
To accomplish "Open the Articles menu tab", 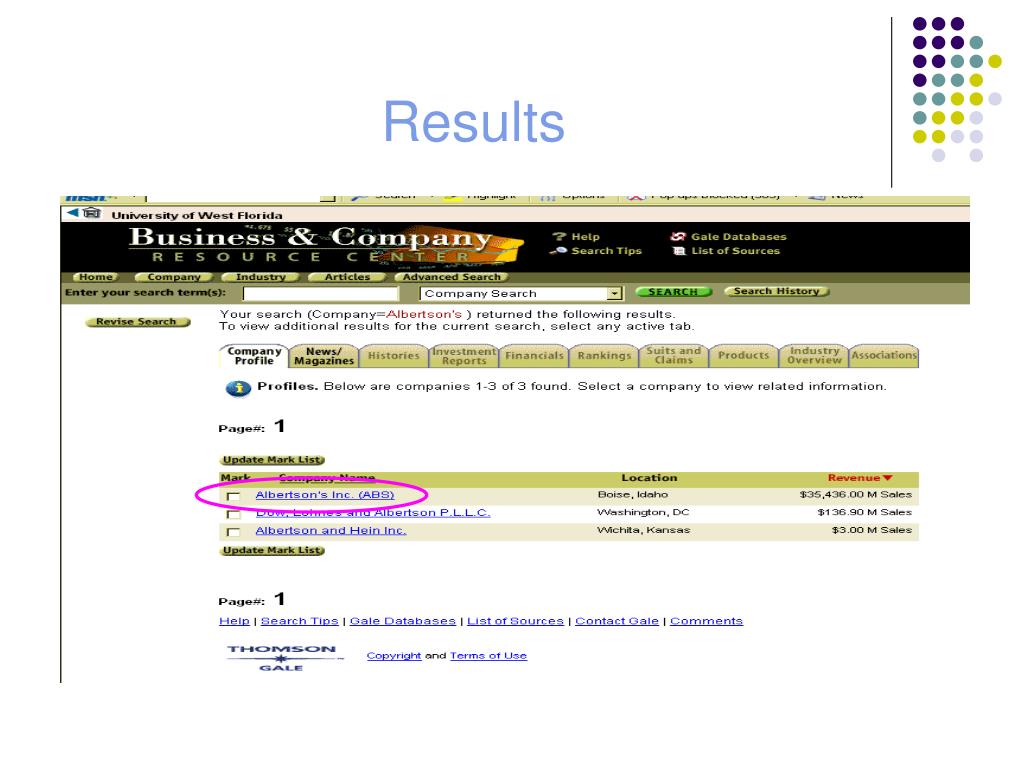I will click(x=347, y=277).
